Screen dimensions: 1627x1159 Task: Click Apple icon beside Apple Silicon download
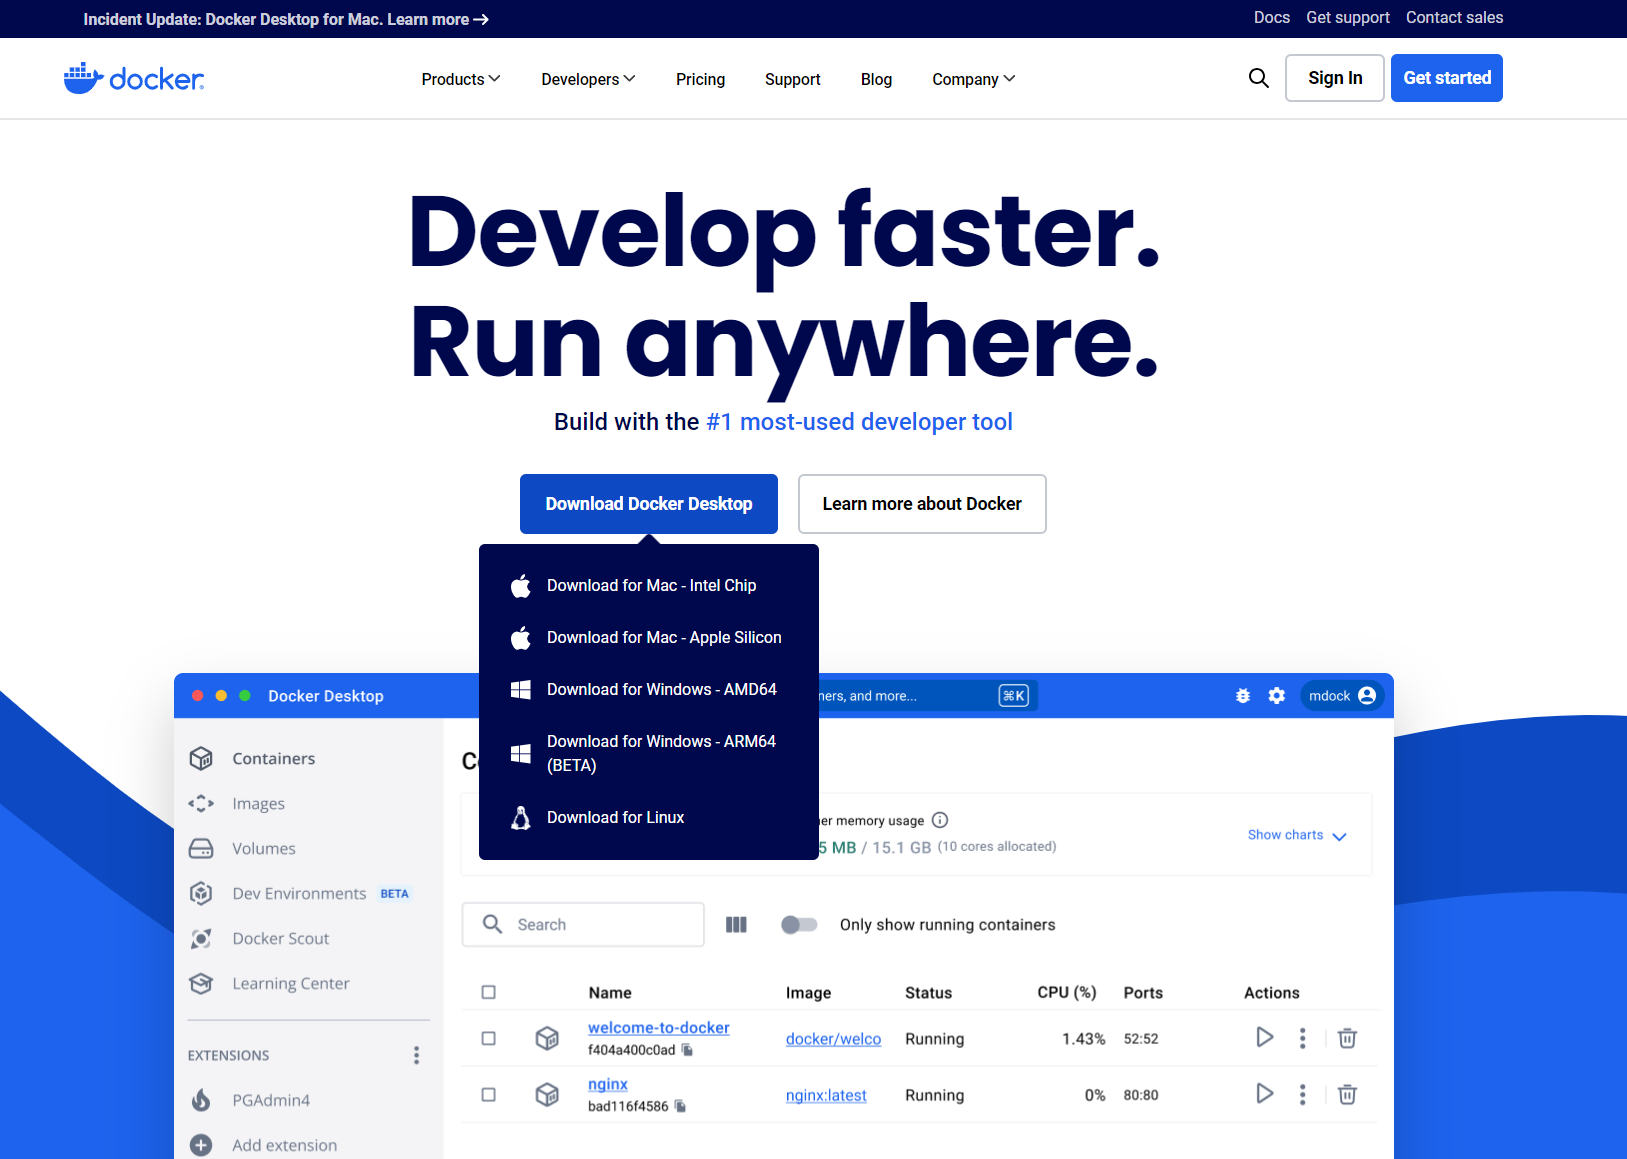[521, 638]
